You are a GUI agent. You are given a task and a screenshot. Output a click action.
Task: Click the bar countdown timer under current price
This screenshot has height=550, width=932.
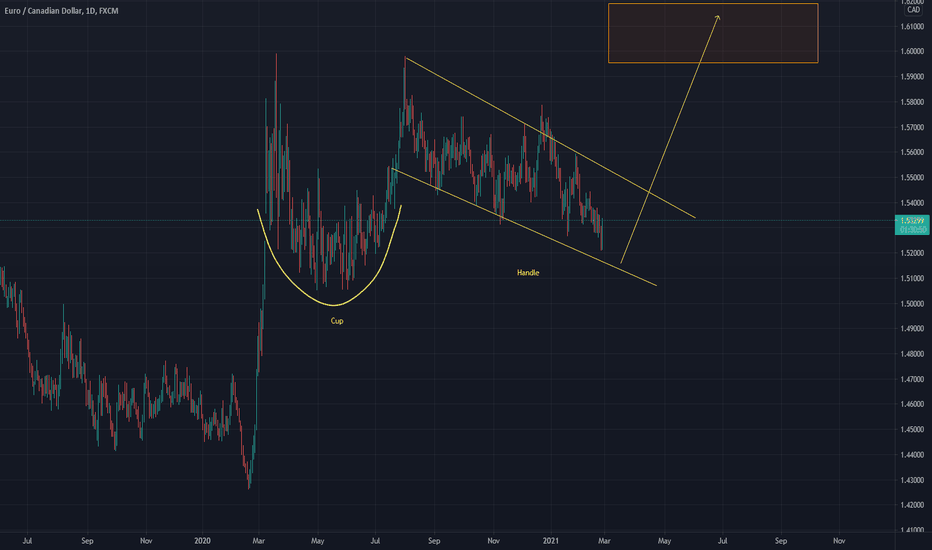(912, 230)
